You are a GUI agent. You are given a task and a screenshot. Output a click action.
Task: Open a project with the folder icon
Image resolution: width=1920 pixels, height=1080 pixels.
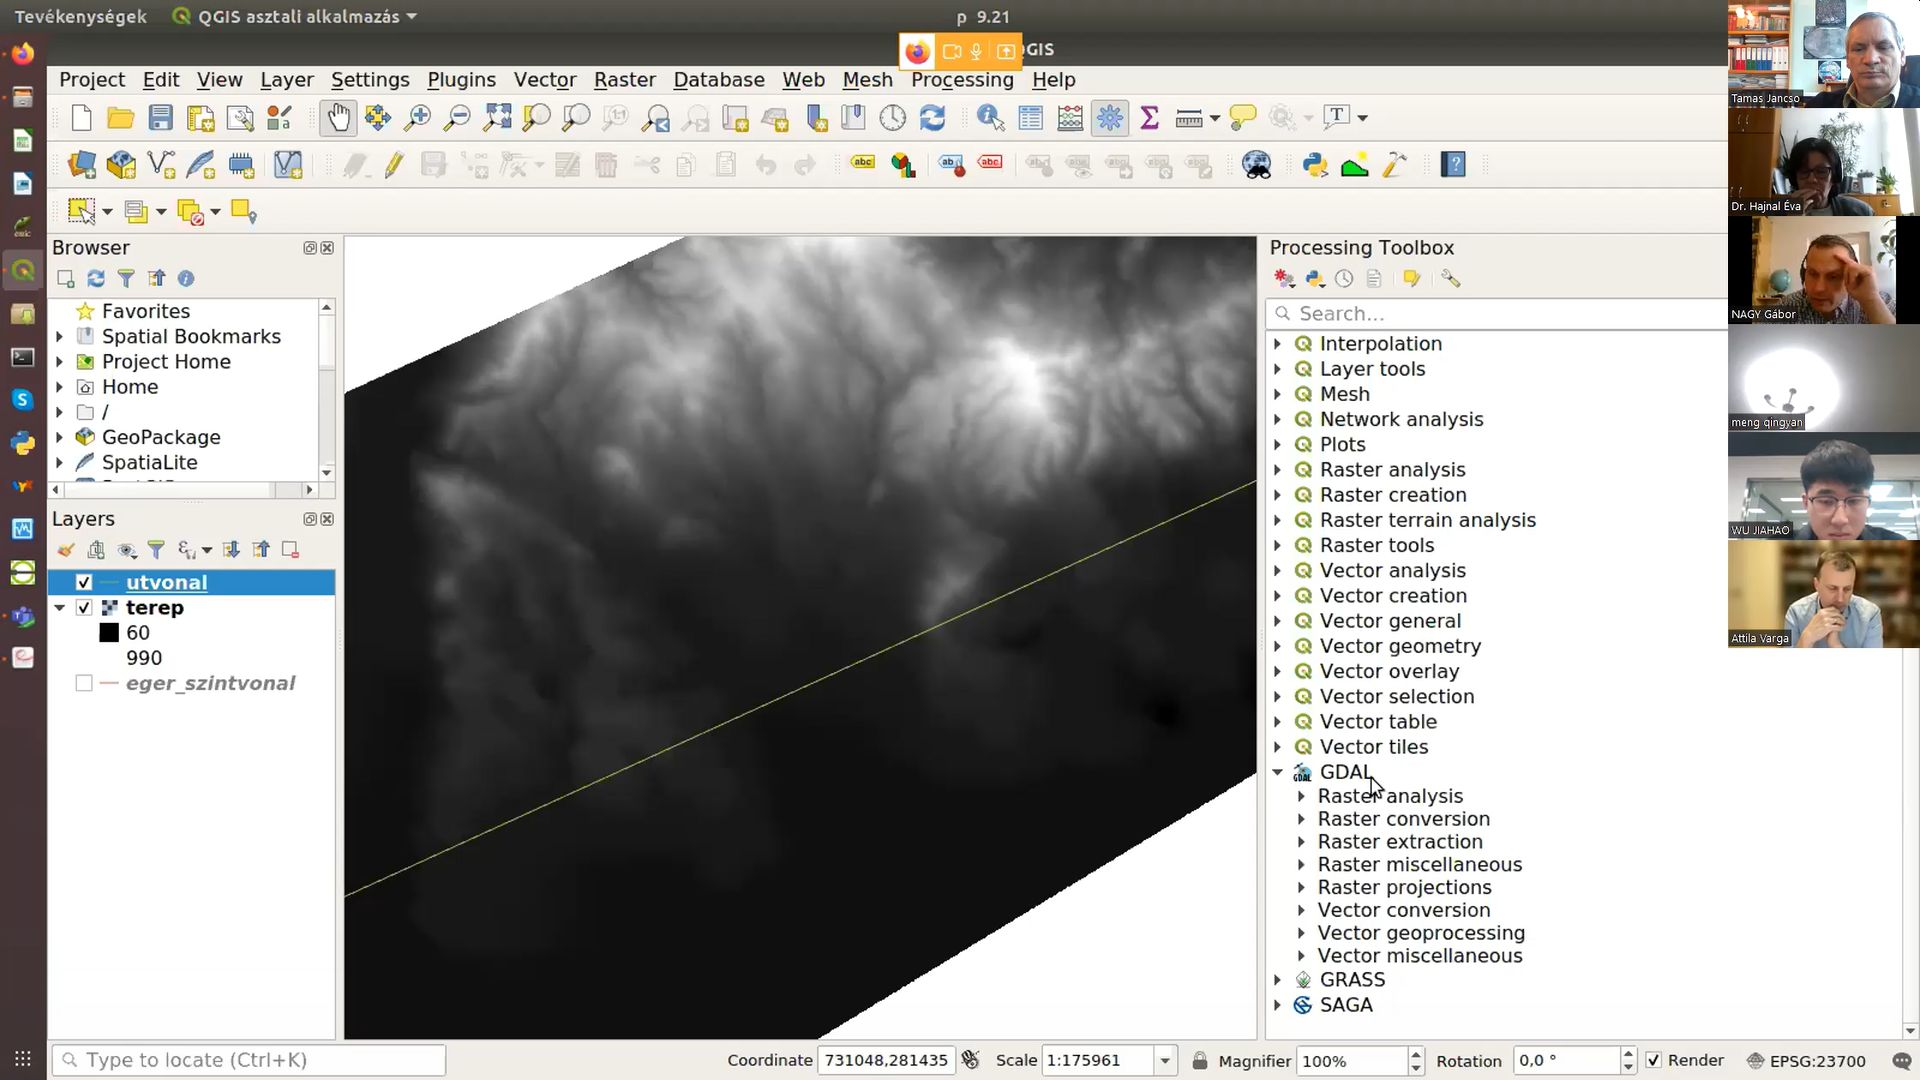[121, 118]
